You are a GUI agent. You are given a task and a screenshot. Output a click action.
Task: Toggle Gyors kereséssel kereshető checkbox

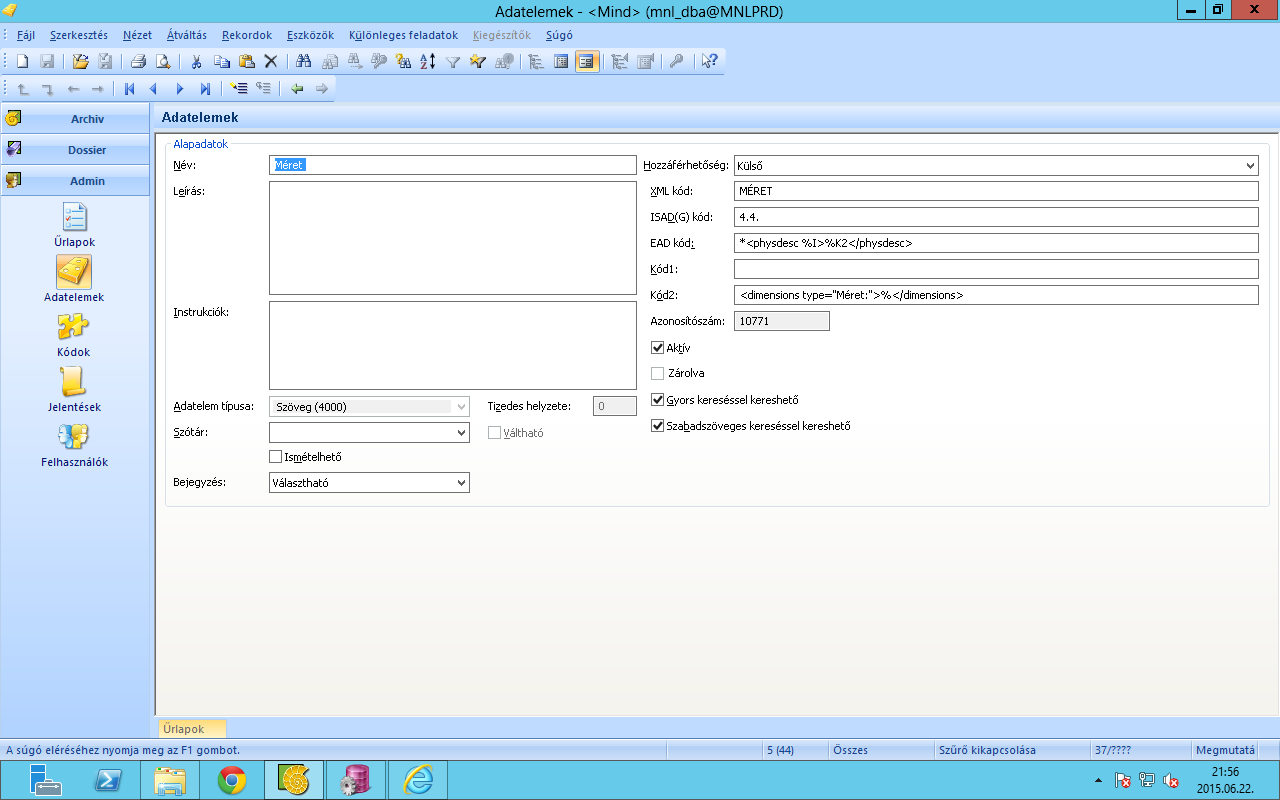pyautogui.click(x=657, y=400)
